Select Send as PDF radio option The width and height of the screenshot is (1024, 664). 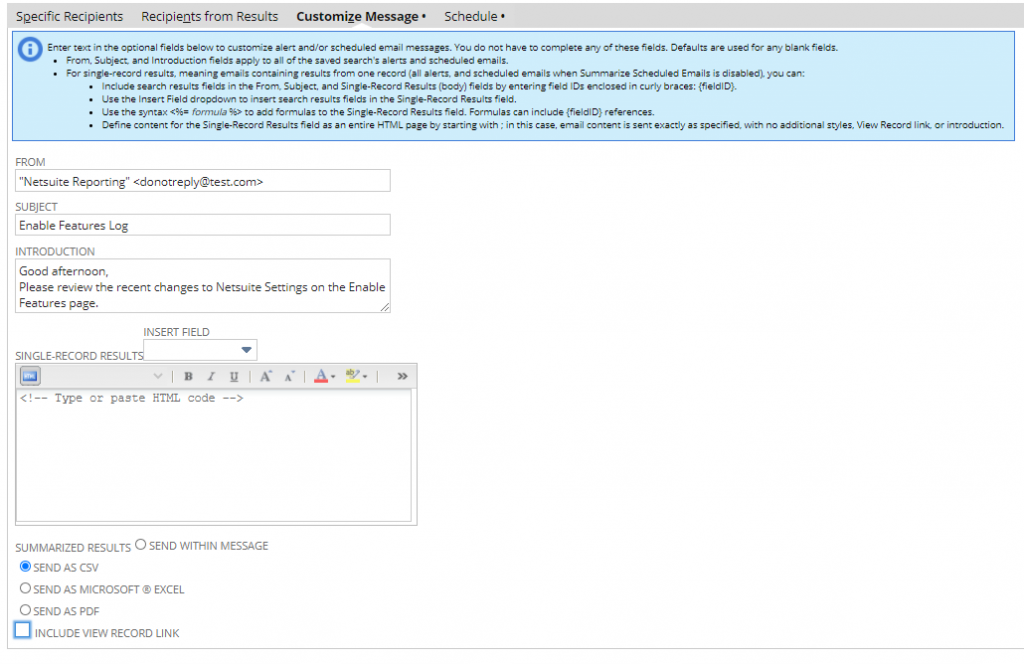pos(25,609)
